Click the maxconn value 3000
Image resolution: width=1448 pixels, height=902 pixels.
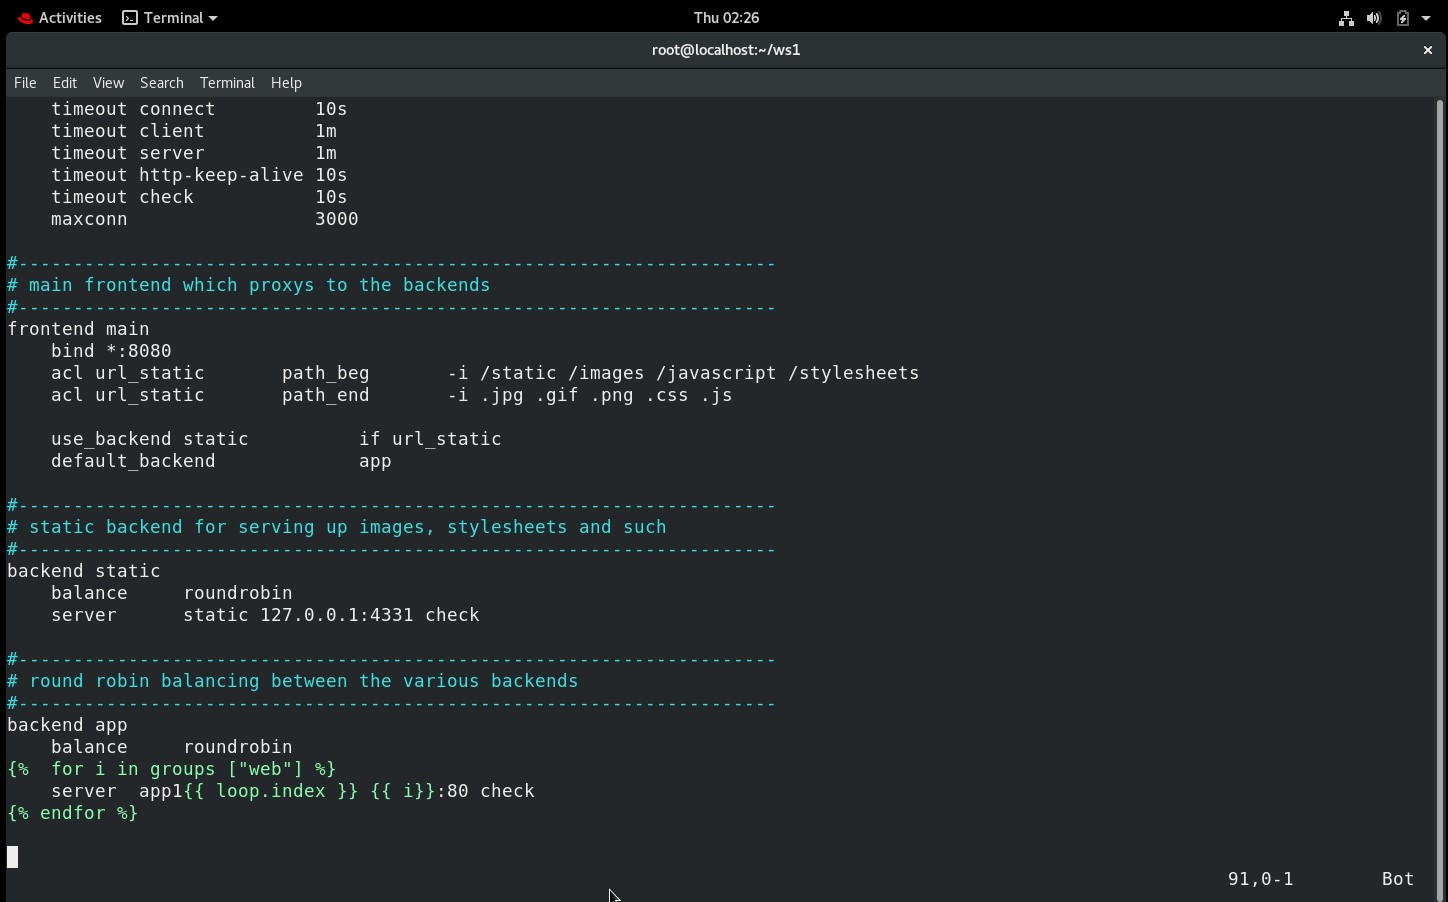click(336, 219)
